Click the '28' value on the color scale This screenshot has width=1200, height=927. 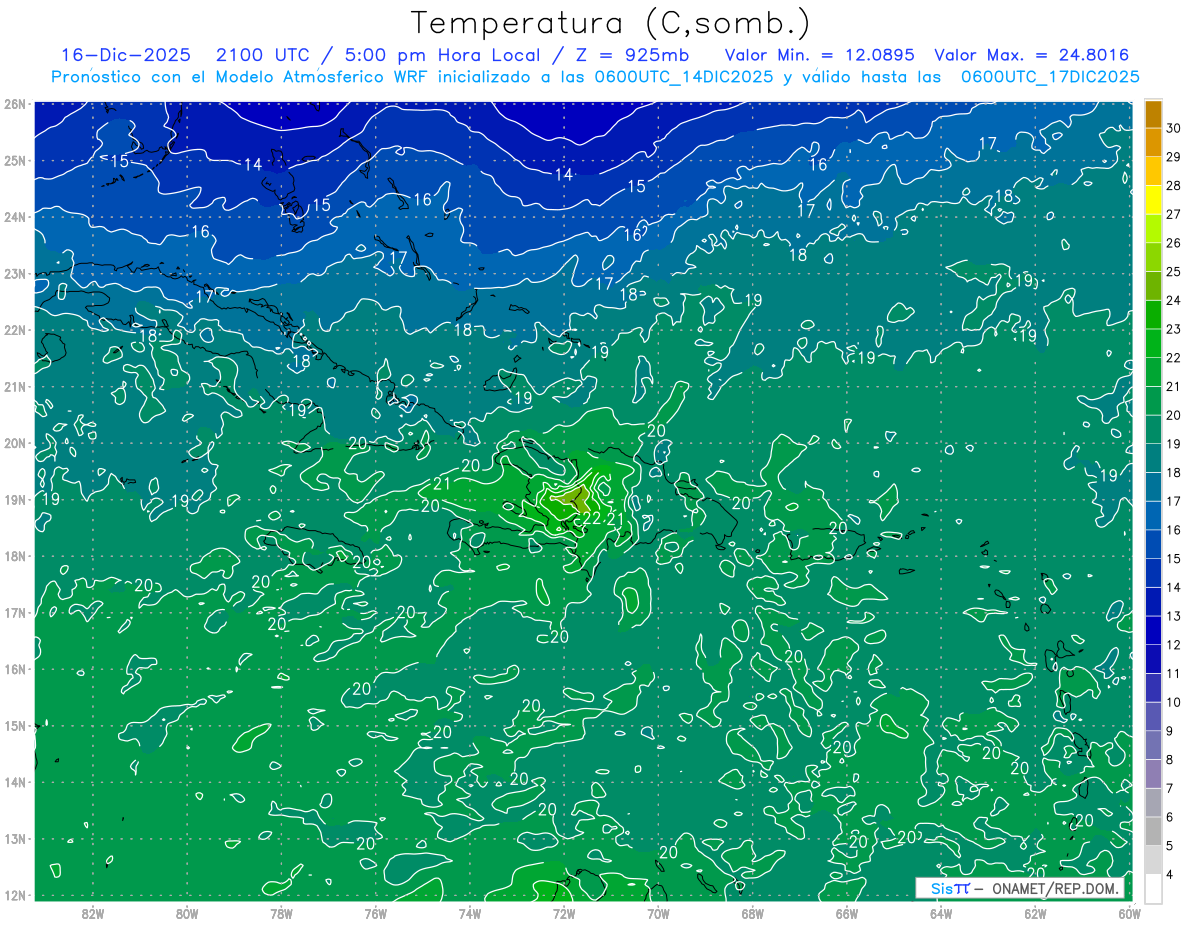[1174, 186]
